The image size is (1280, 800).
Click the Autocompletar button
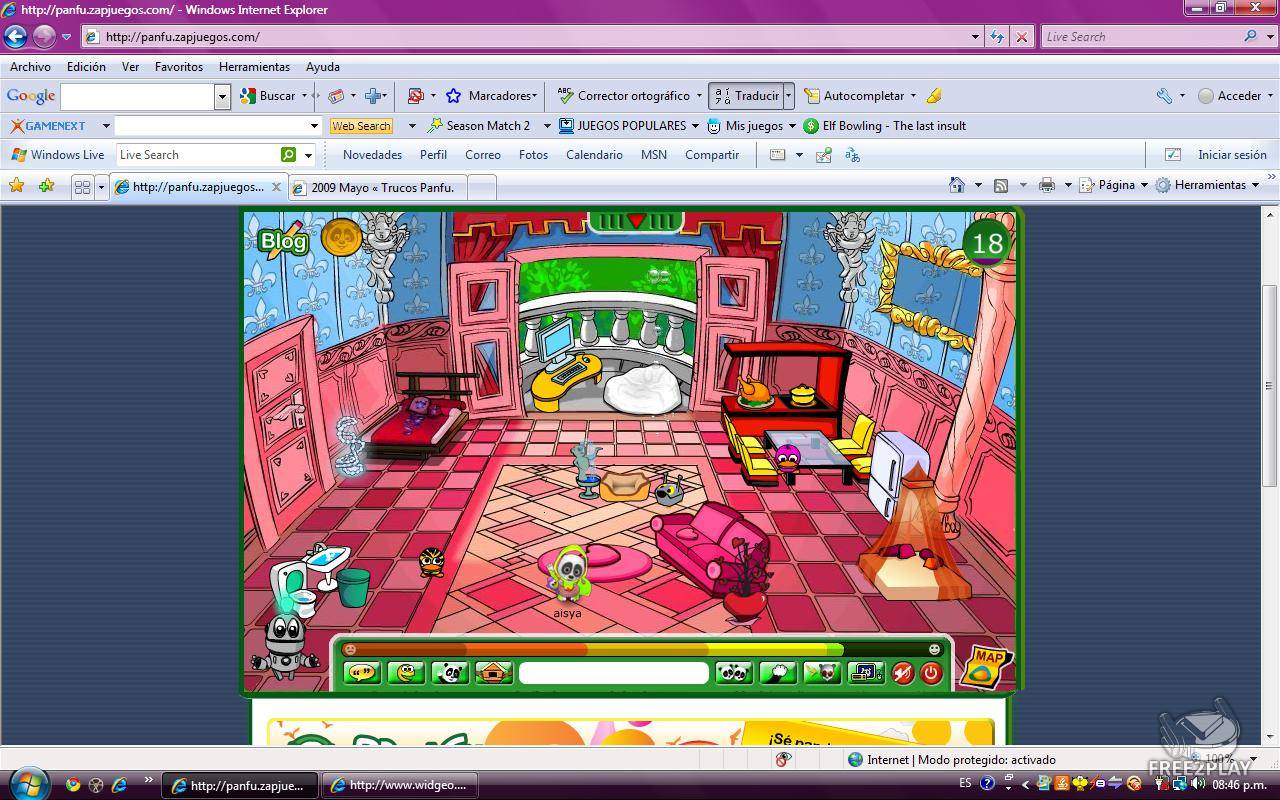pos(855,96)
